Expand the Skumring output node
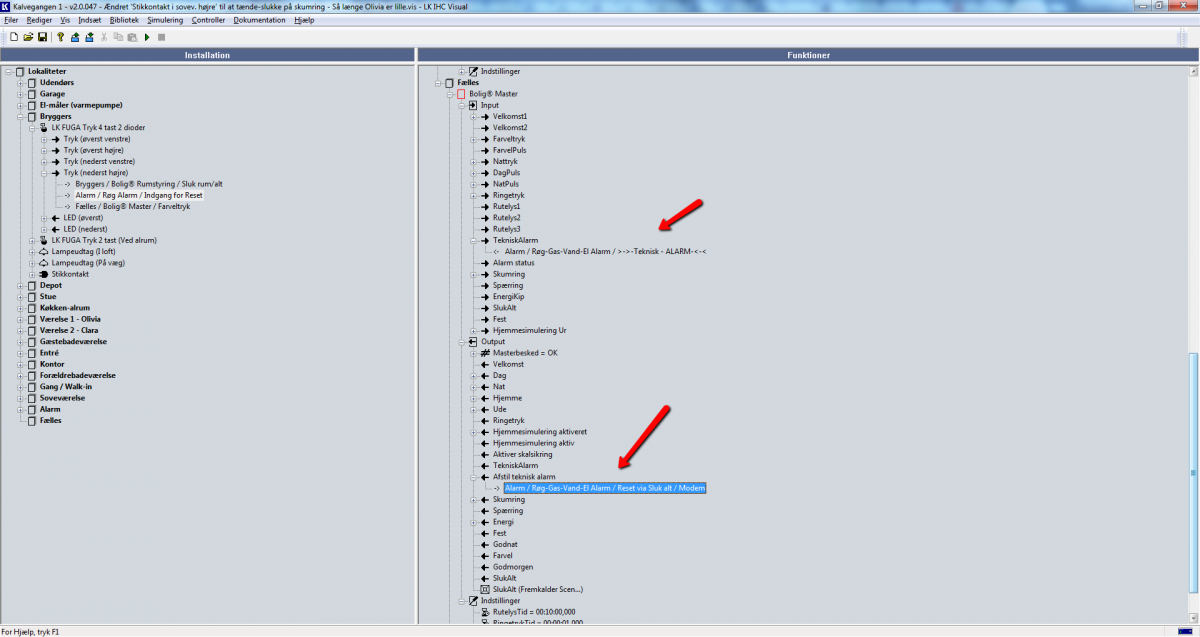This screenshot has height=637, width=1200. [x=473, y=499]
